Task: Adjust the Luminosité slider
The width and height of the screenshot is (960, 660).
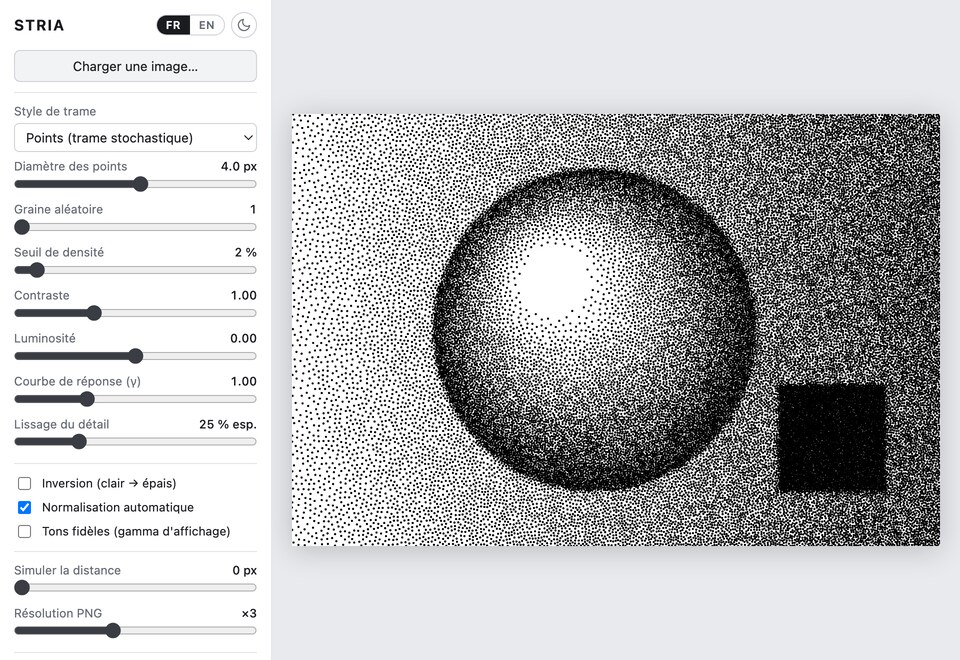Action: coord(135,356)
